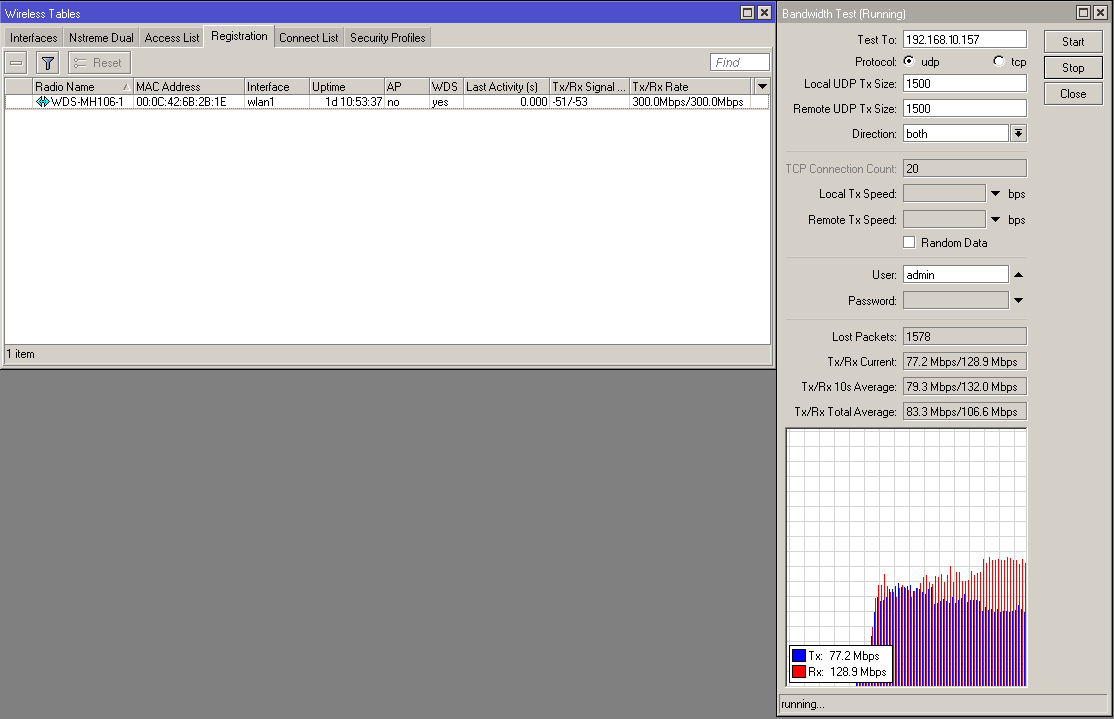Click the Direction field showing both

pos(956,134)
